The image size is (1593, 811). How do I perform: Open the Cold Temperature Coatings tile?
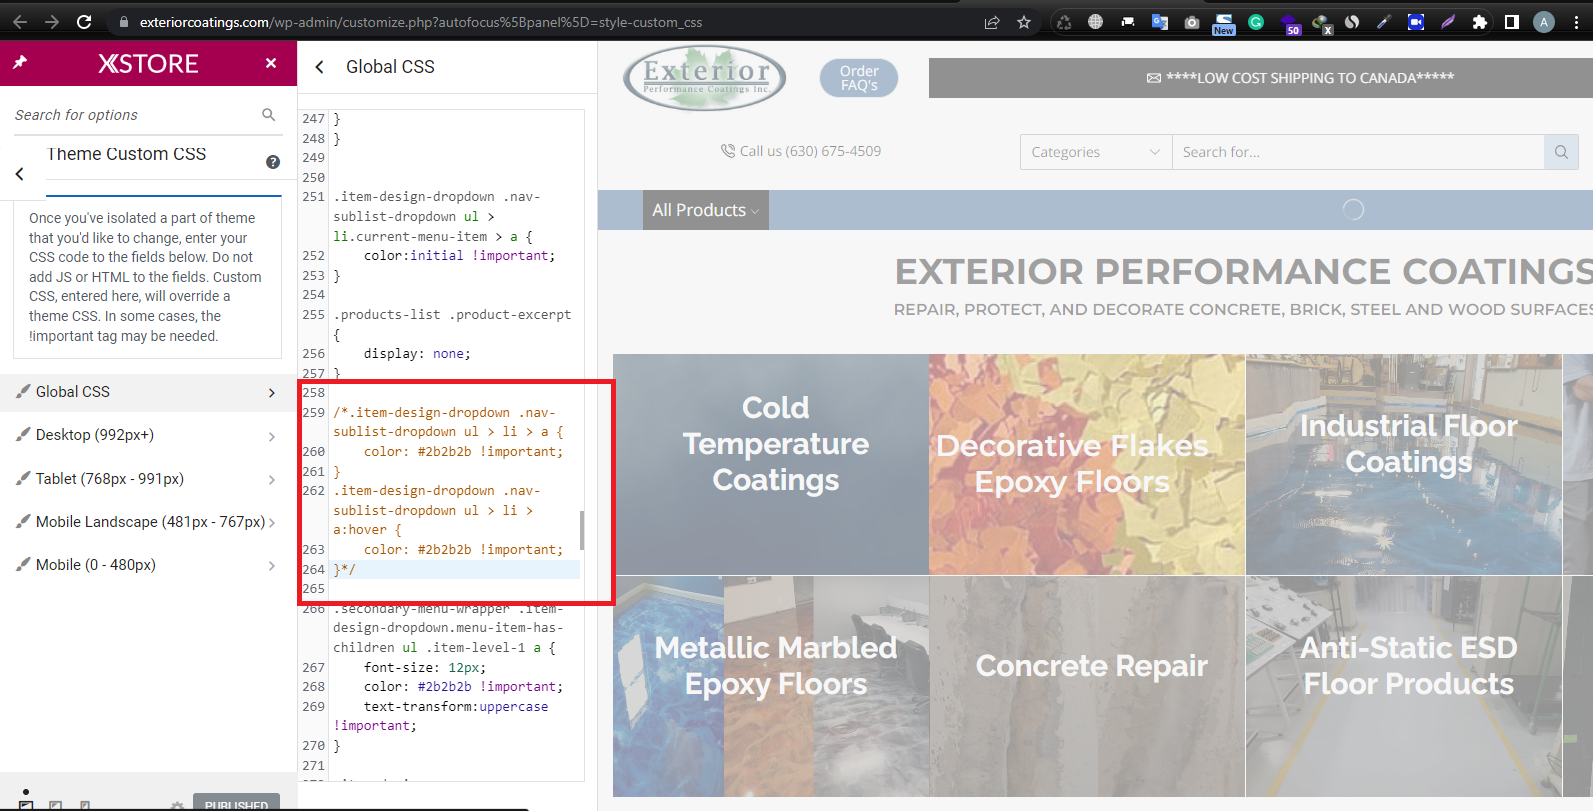771,464
